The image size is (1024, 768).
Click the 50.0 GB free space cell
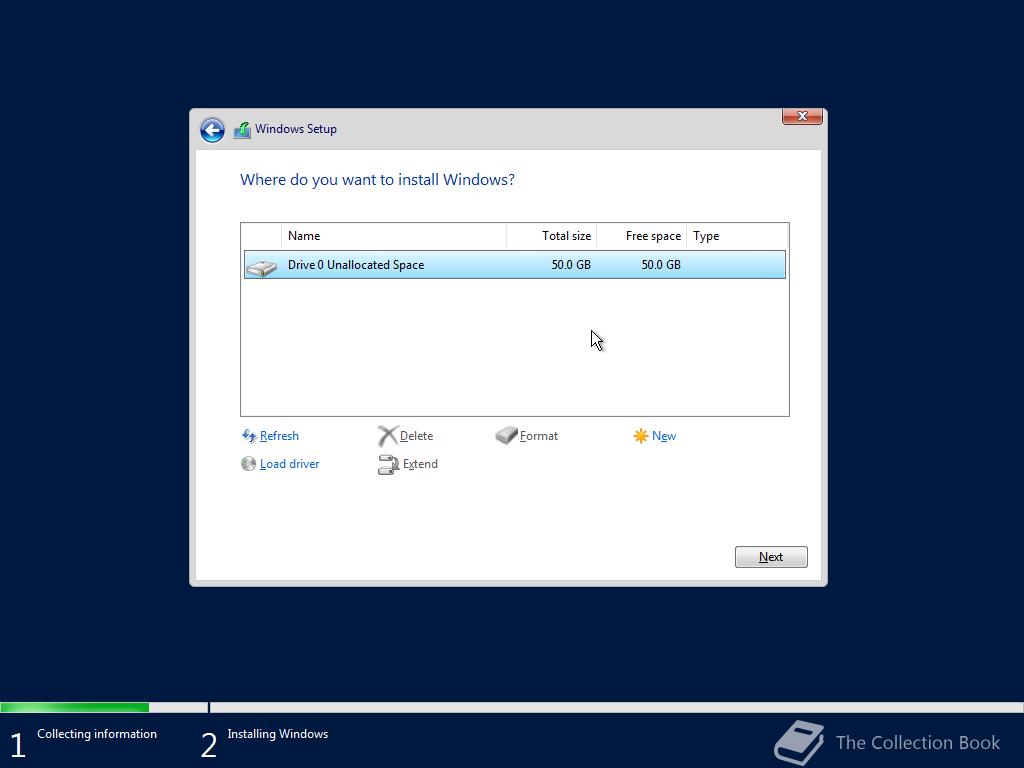pos(661,264)
